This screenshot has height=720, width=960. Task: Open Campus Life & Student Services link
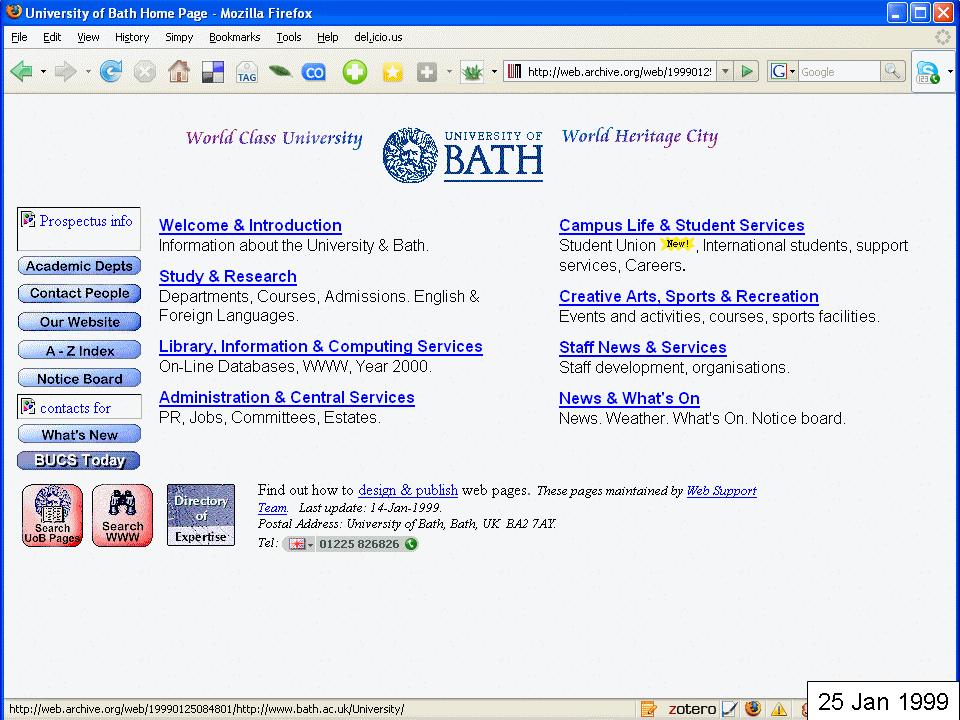click(x=681, y=225)
